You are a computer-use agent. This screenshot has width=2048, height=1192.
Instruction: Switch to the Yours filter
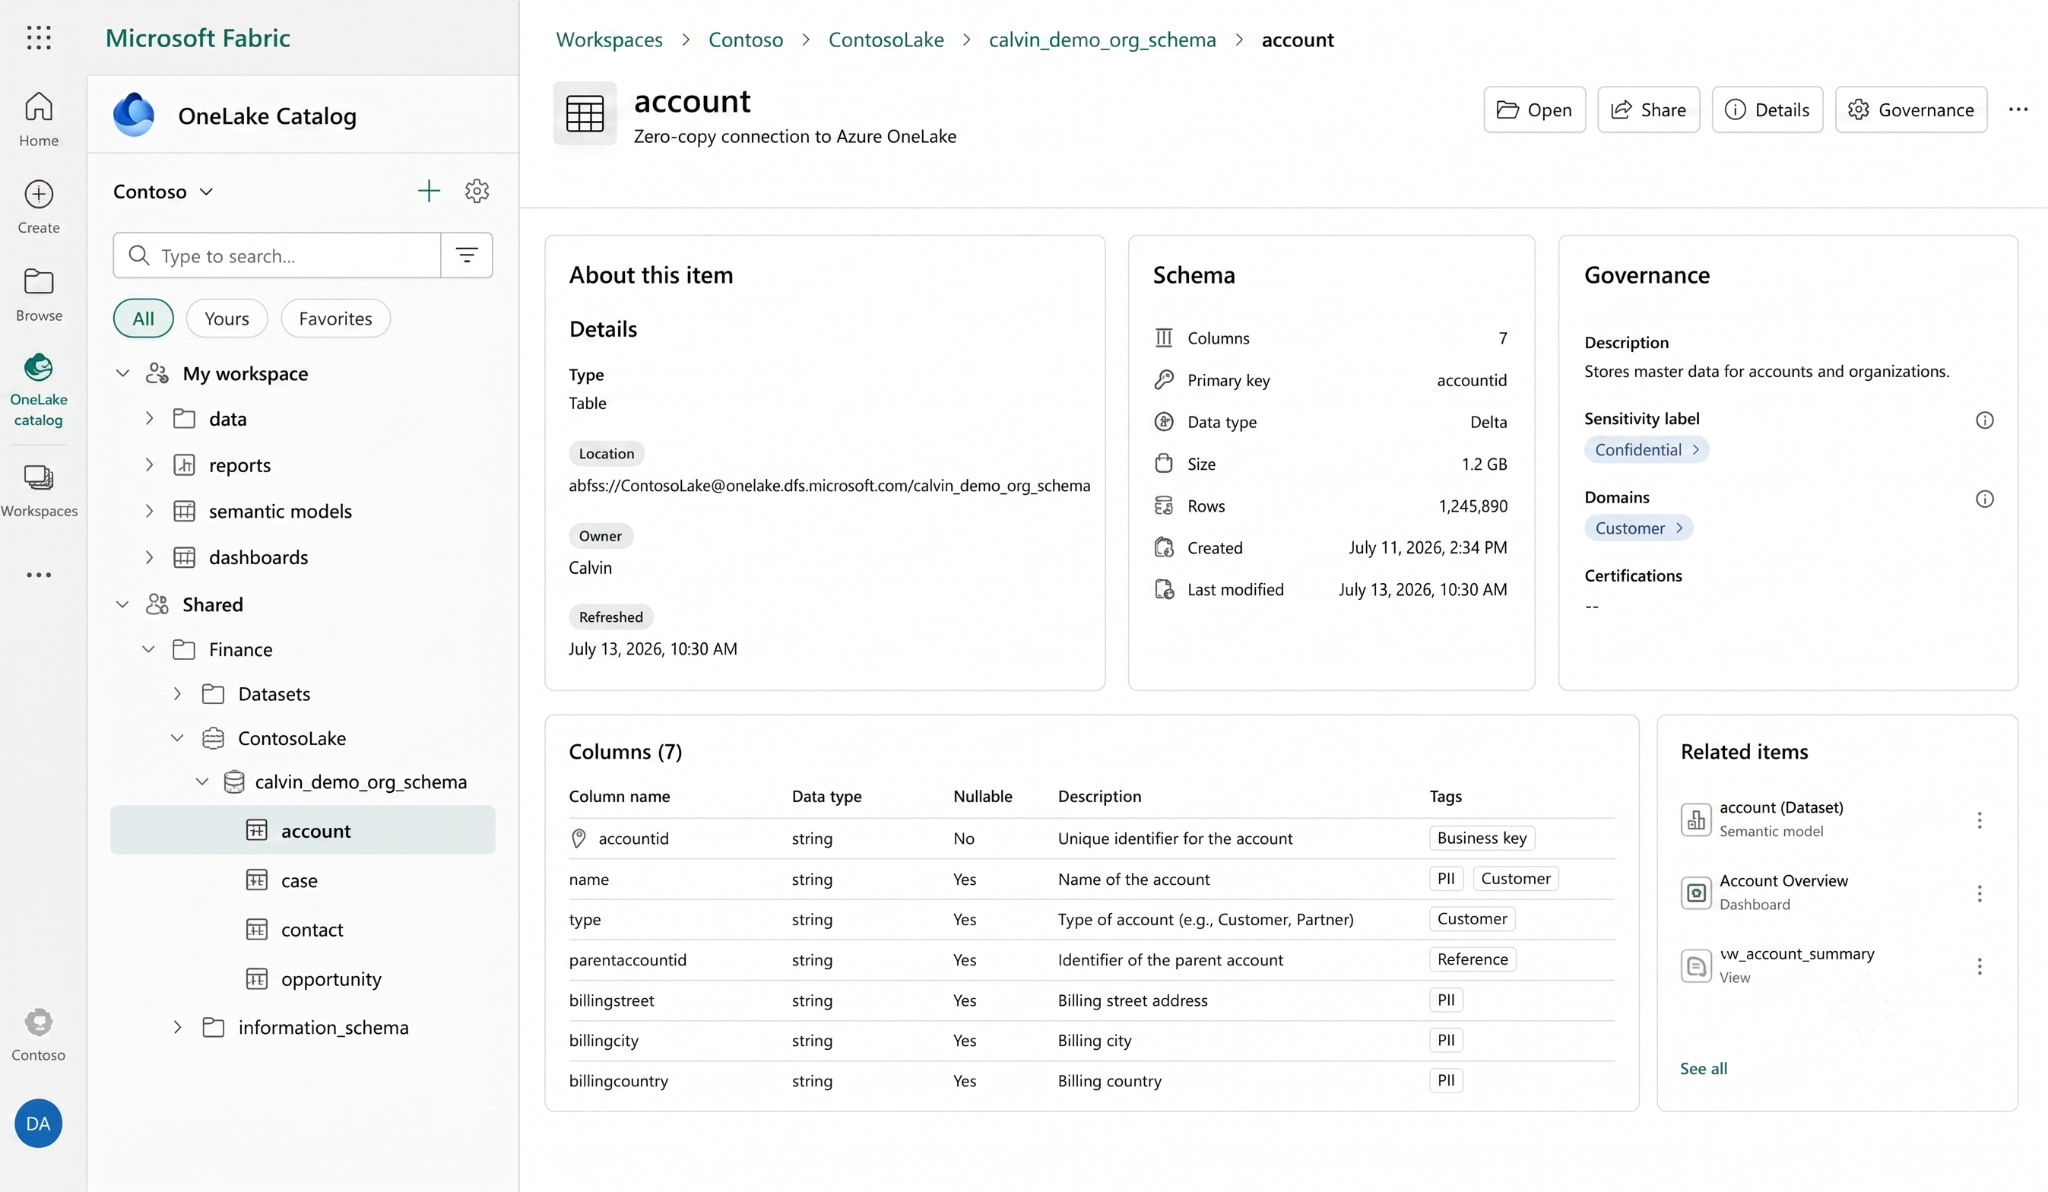[x=226, y=318]
